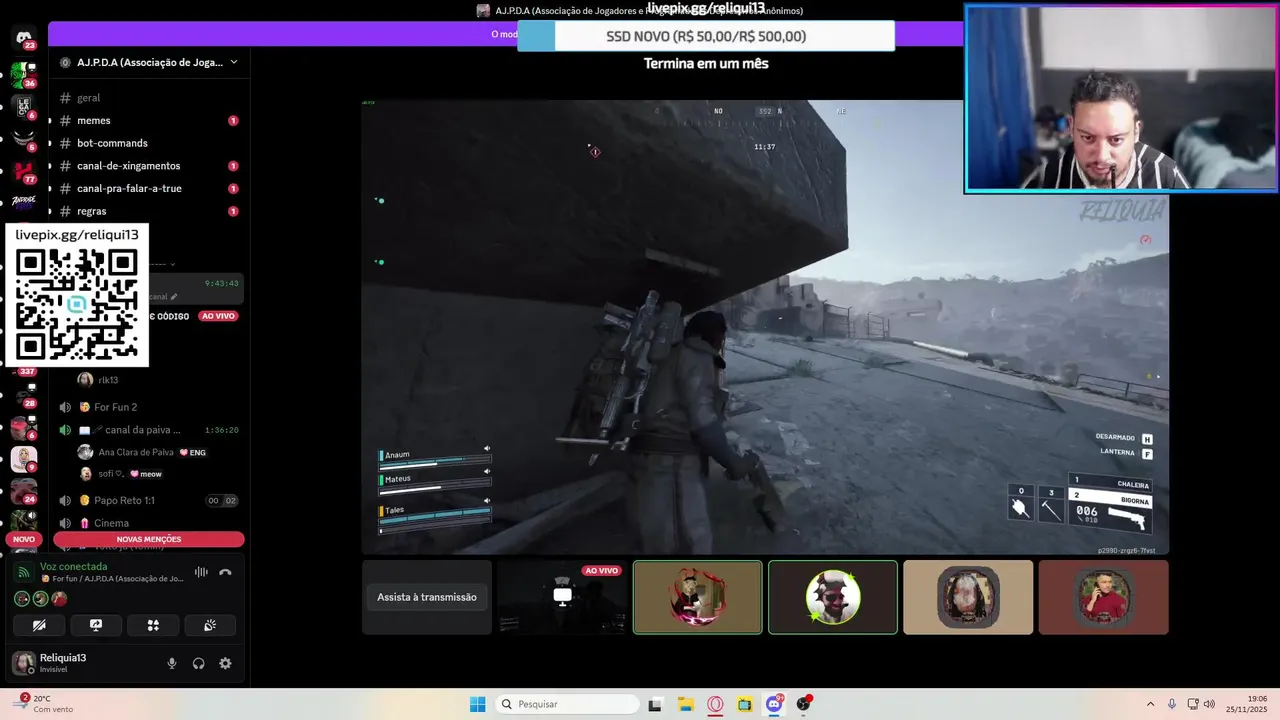The height and width of the screenshot is (720, 1280).
Task: Open Discord from taskbar
Action: (774, 704)
